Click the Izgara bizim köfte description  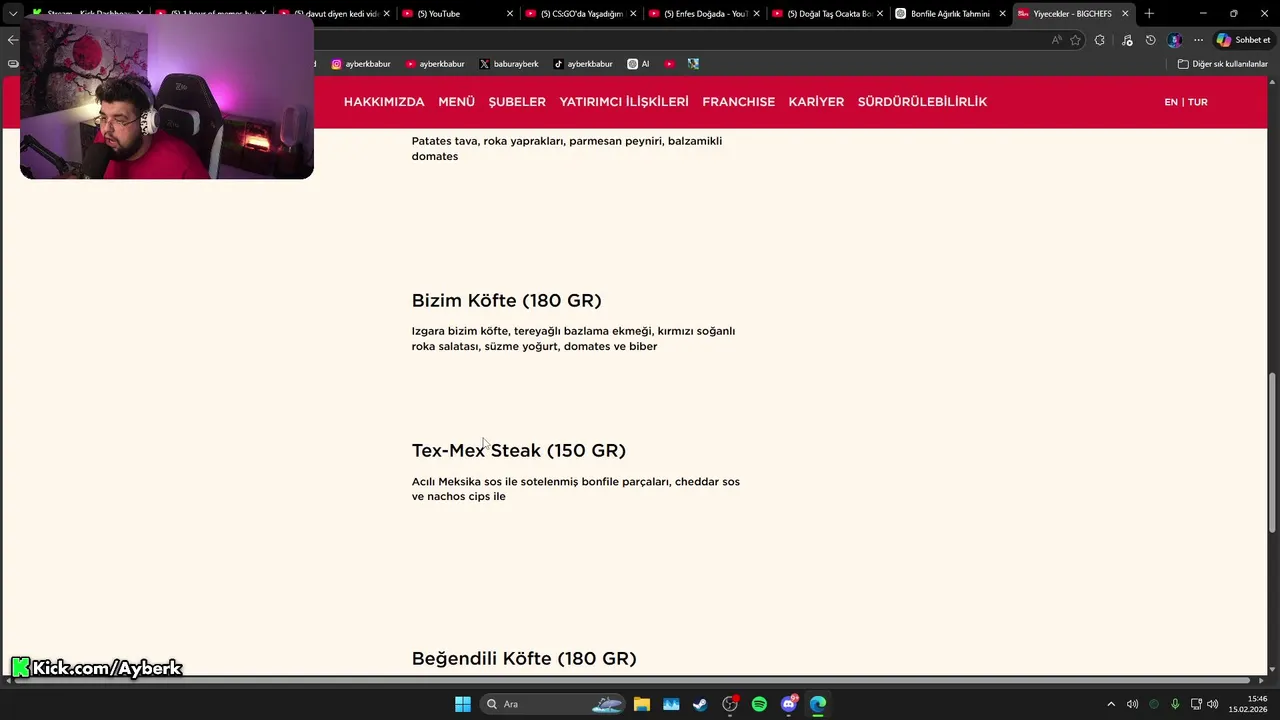[x=573, y=338]
